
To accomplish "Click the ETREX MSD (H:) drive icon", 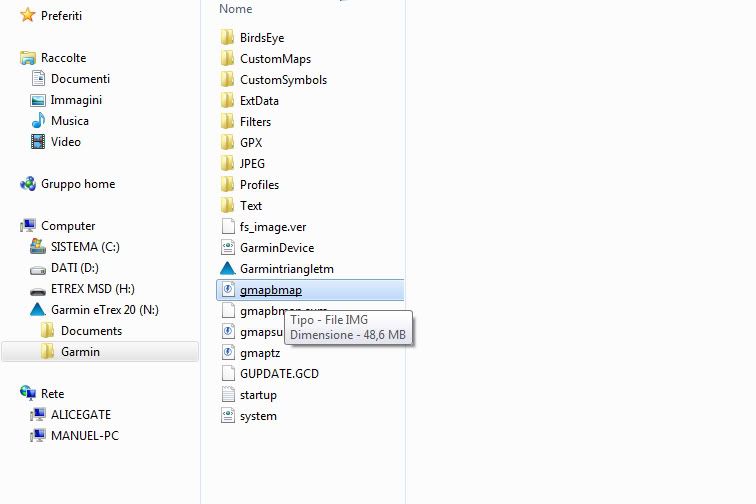I will coord(38,291).
